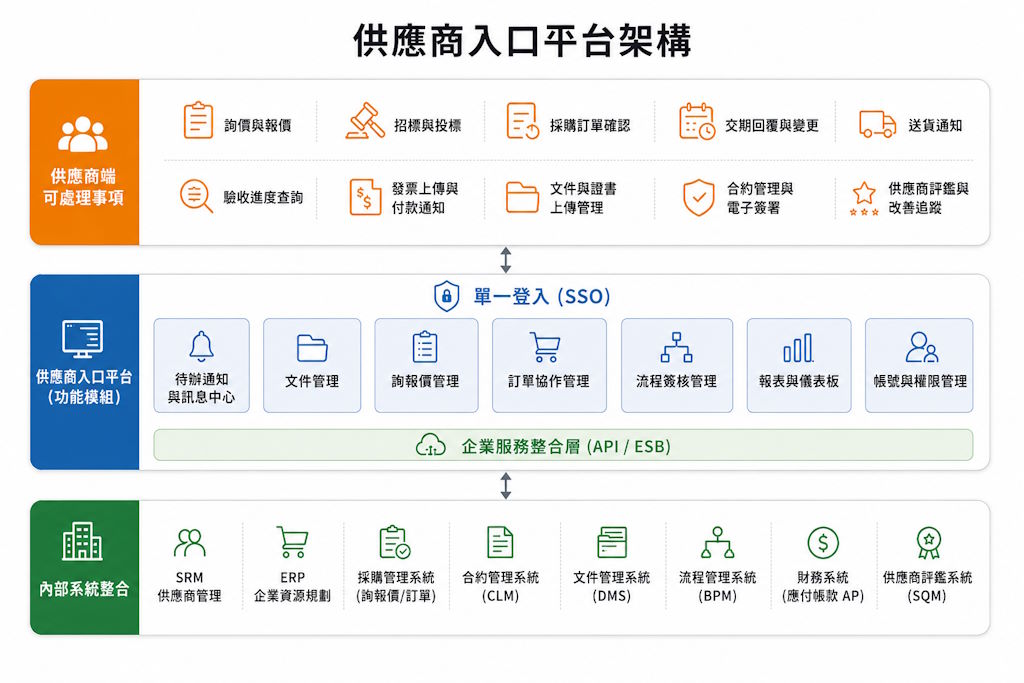Click the 招標與投標 text

coord(428,125)
